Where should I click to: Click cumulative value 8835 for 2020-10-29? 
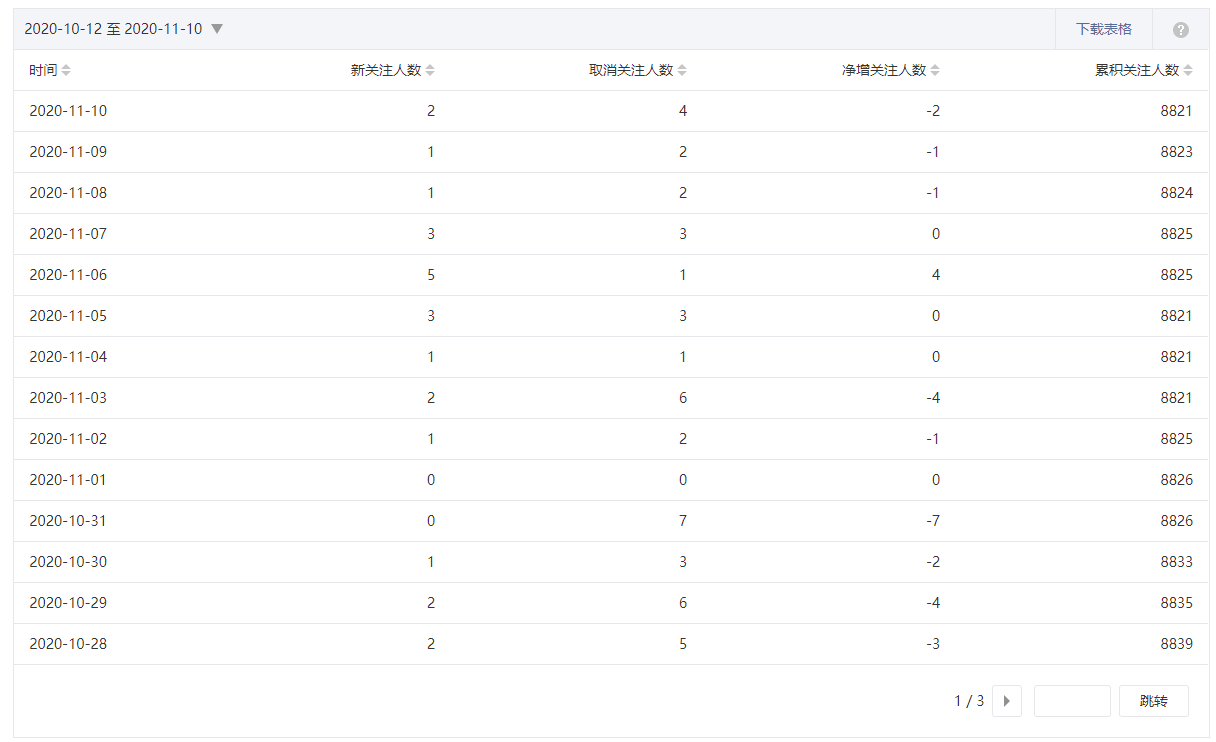(1177, 603)
